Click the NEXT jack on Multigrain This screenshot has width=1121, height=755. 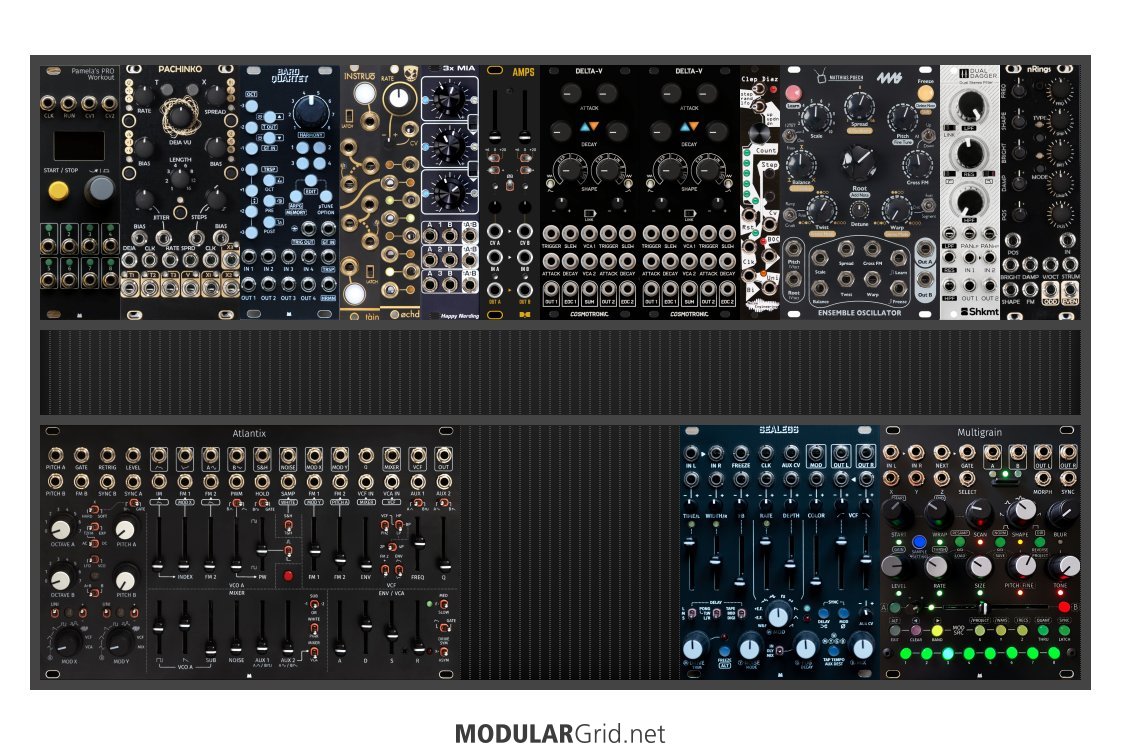(942, 453)
